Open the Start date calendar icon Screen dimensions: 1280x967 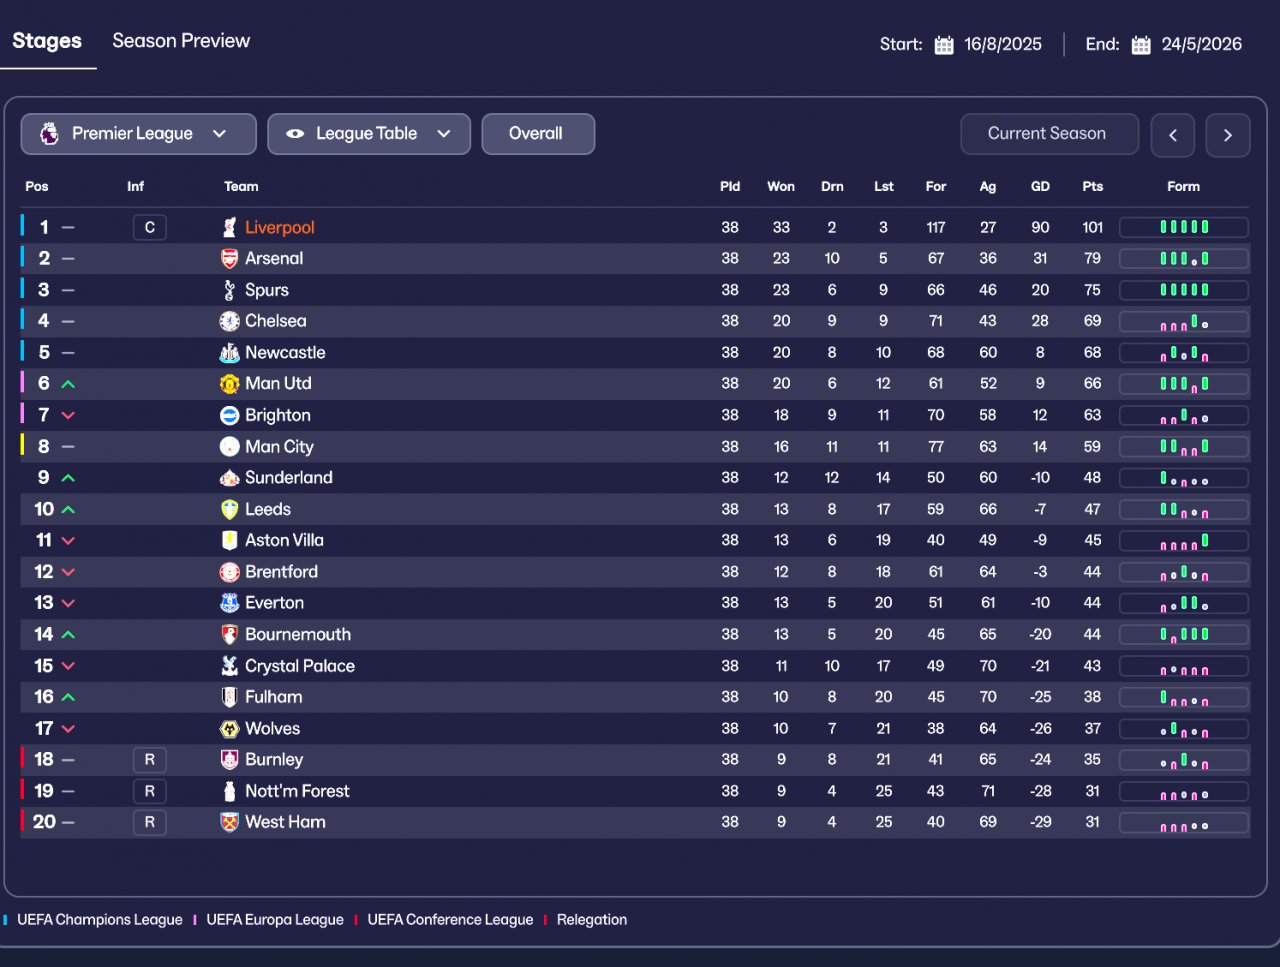coord(944,45)
